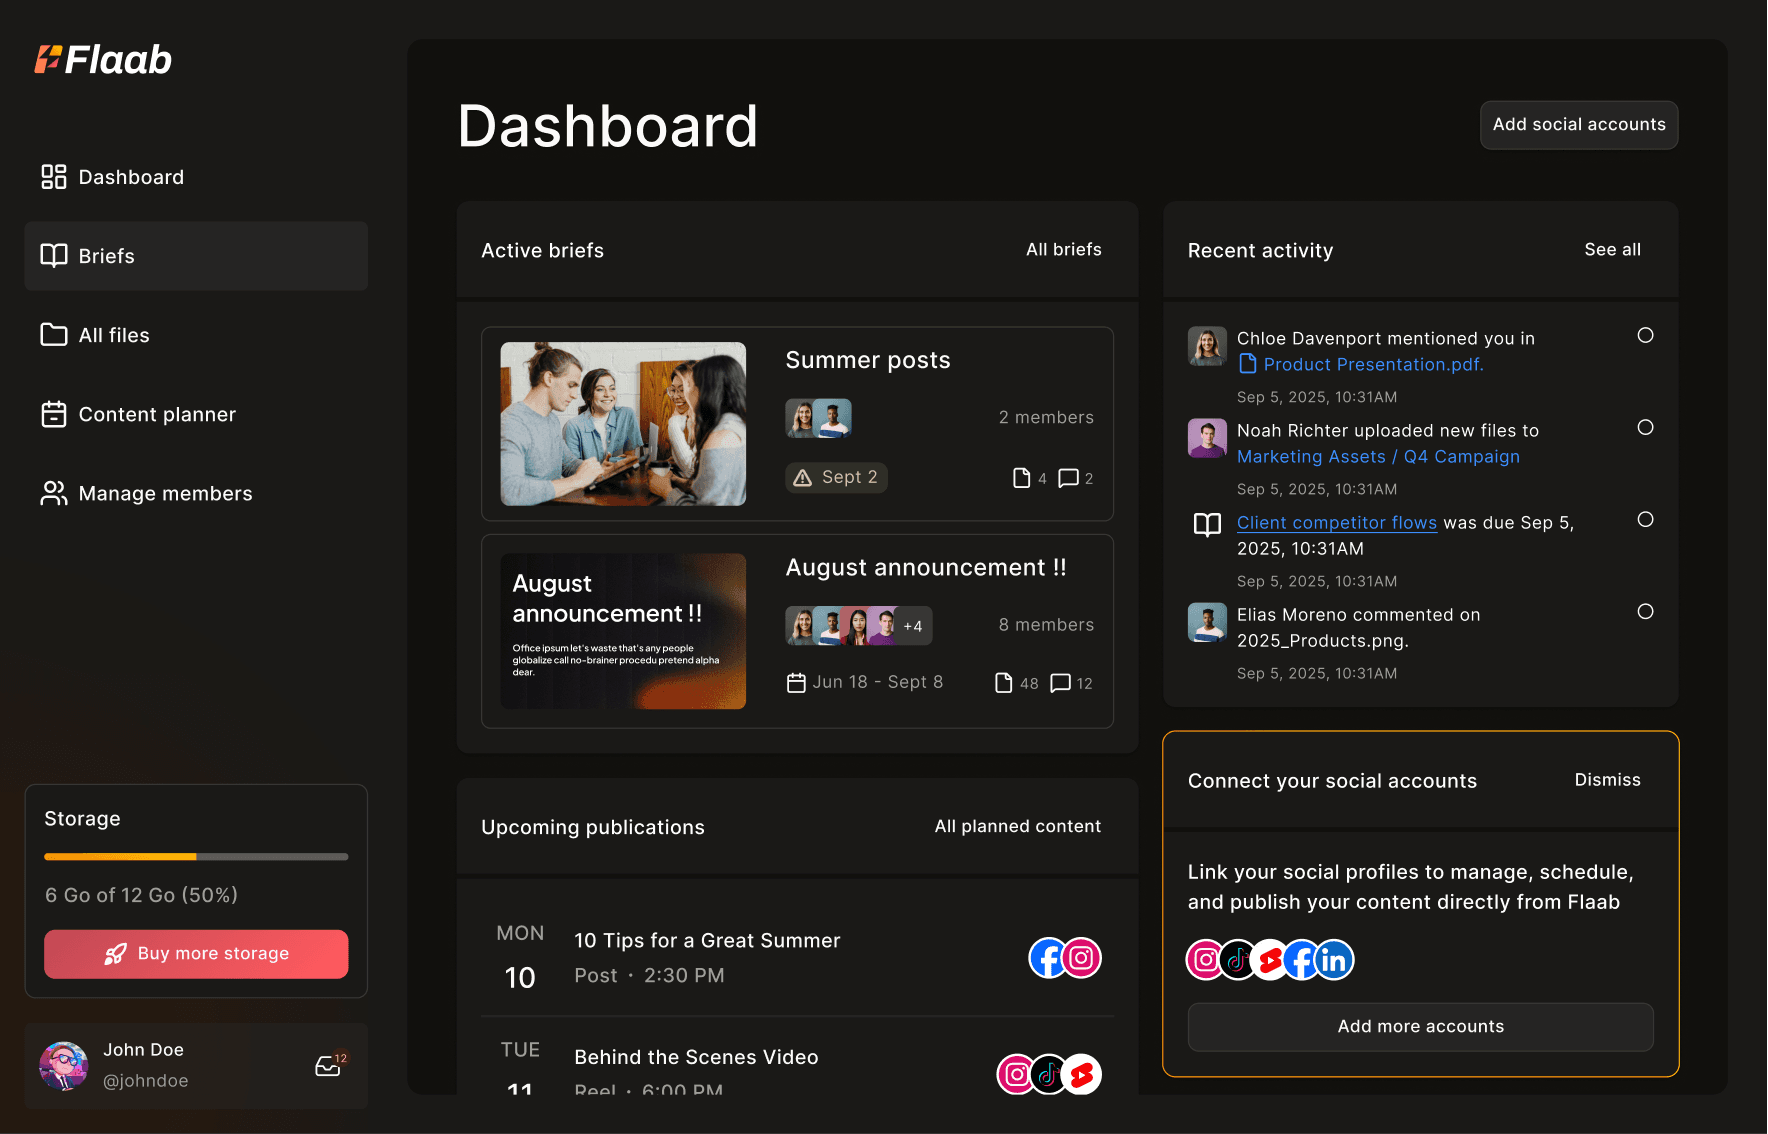The height and width of the screenshot is (1134, 1768).
Task: Click the calendar icon by Jun 18 - Sept 8
Action: coord(796,683)
